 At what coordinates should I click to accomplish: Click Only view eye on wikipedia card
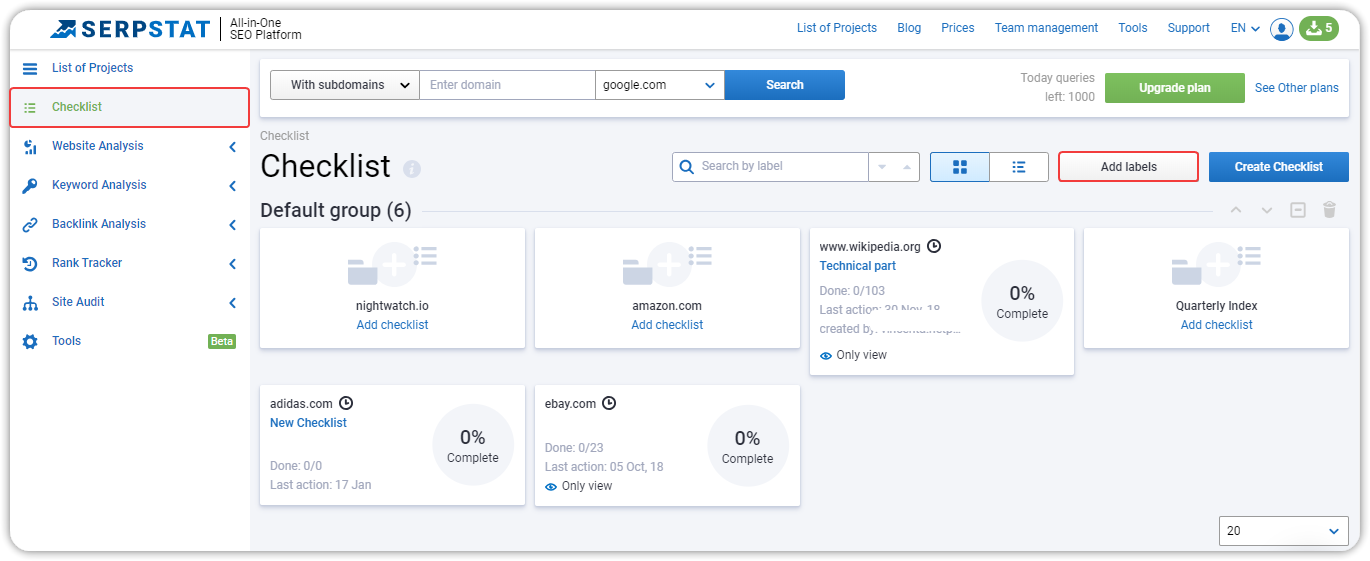coord(826,355)
